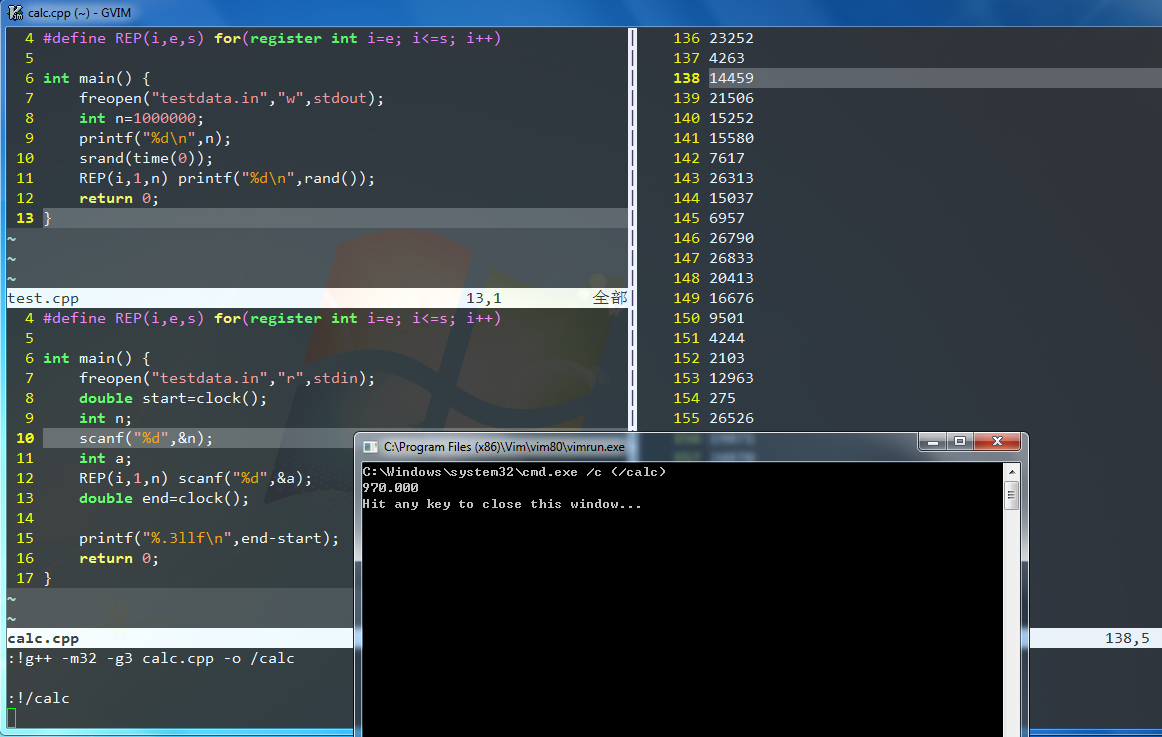Click the vimrun.exe title bar text
Image resolution: width=1162 pixels, height=737 pixels.
[x=504, y=447]
